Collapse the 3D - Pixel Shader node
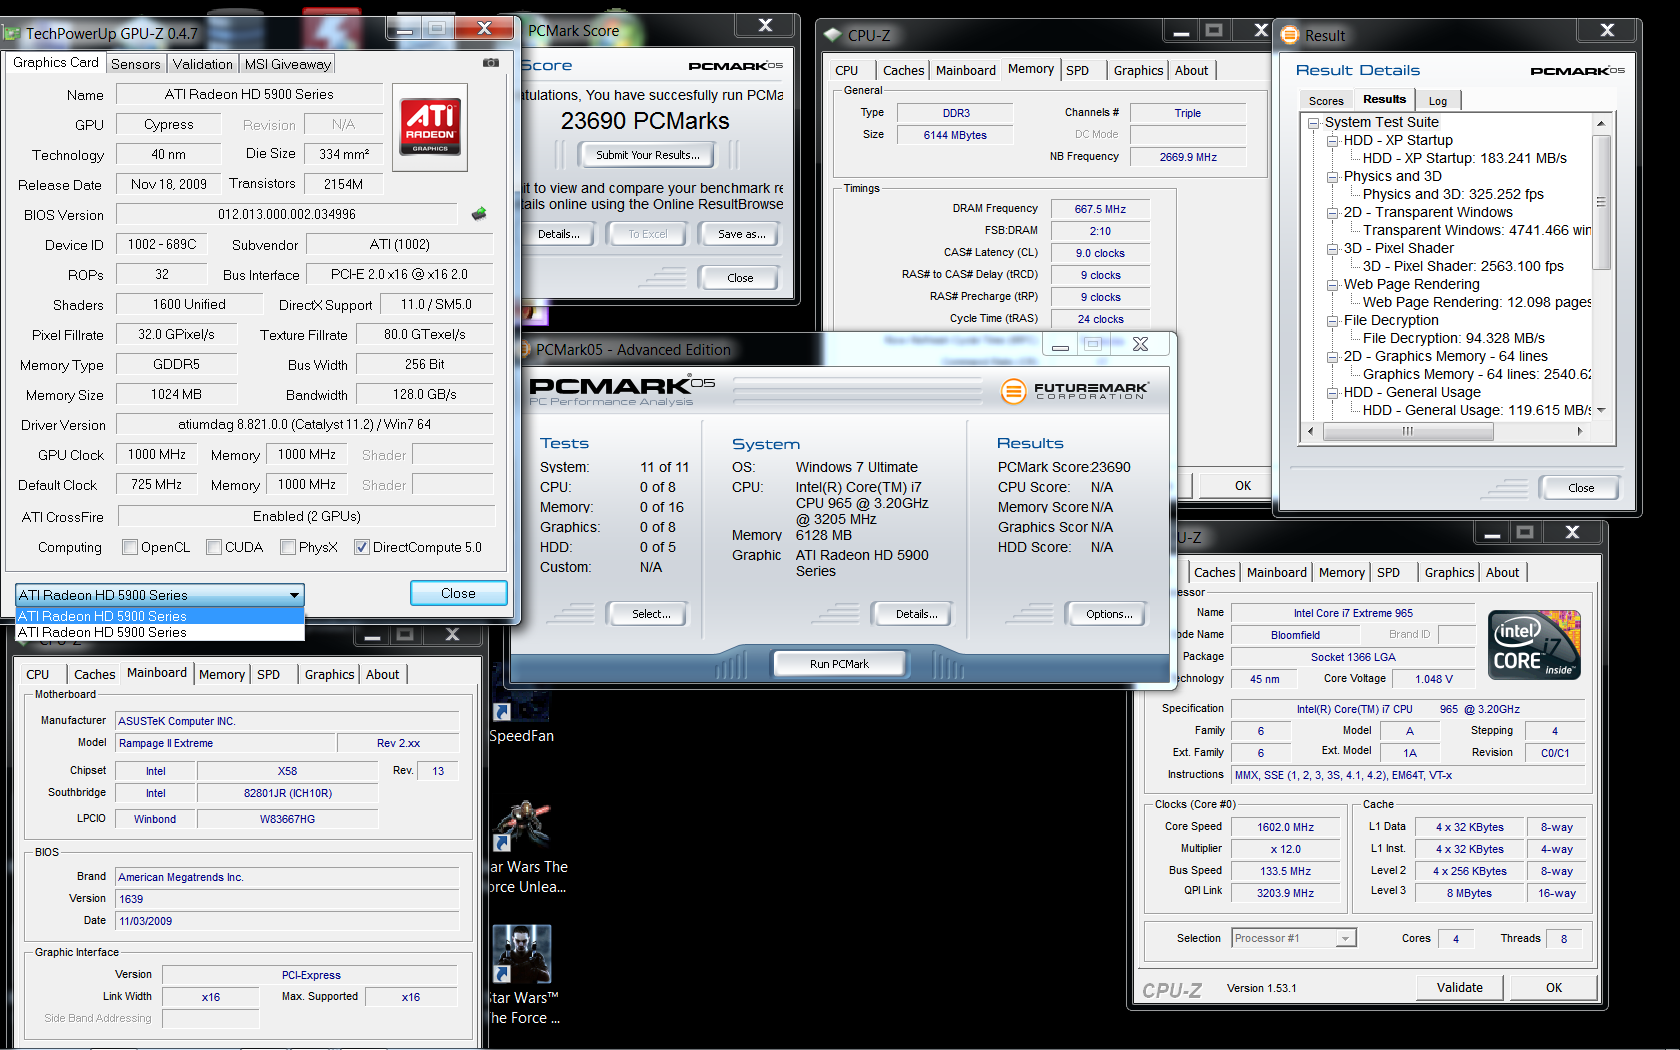The height and width of the screenshot is (1050, 1680). [1333, 249]
